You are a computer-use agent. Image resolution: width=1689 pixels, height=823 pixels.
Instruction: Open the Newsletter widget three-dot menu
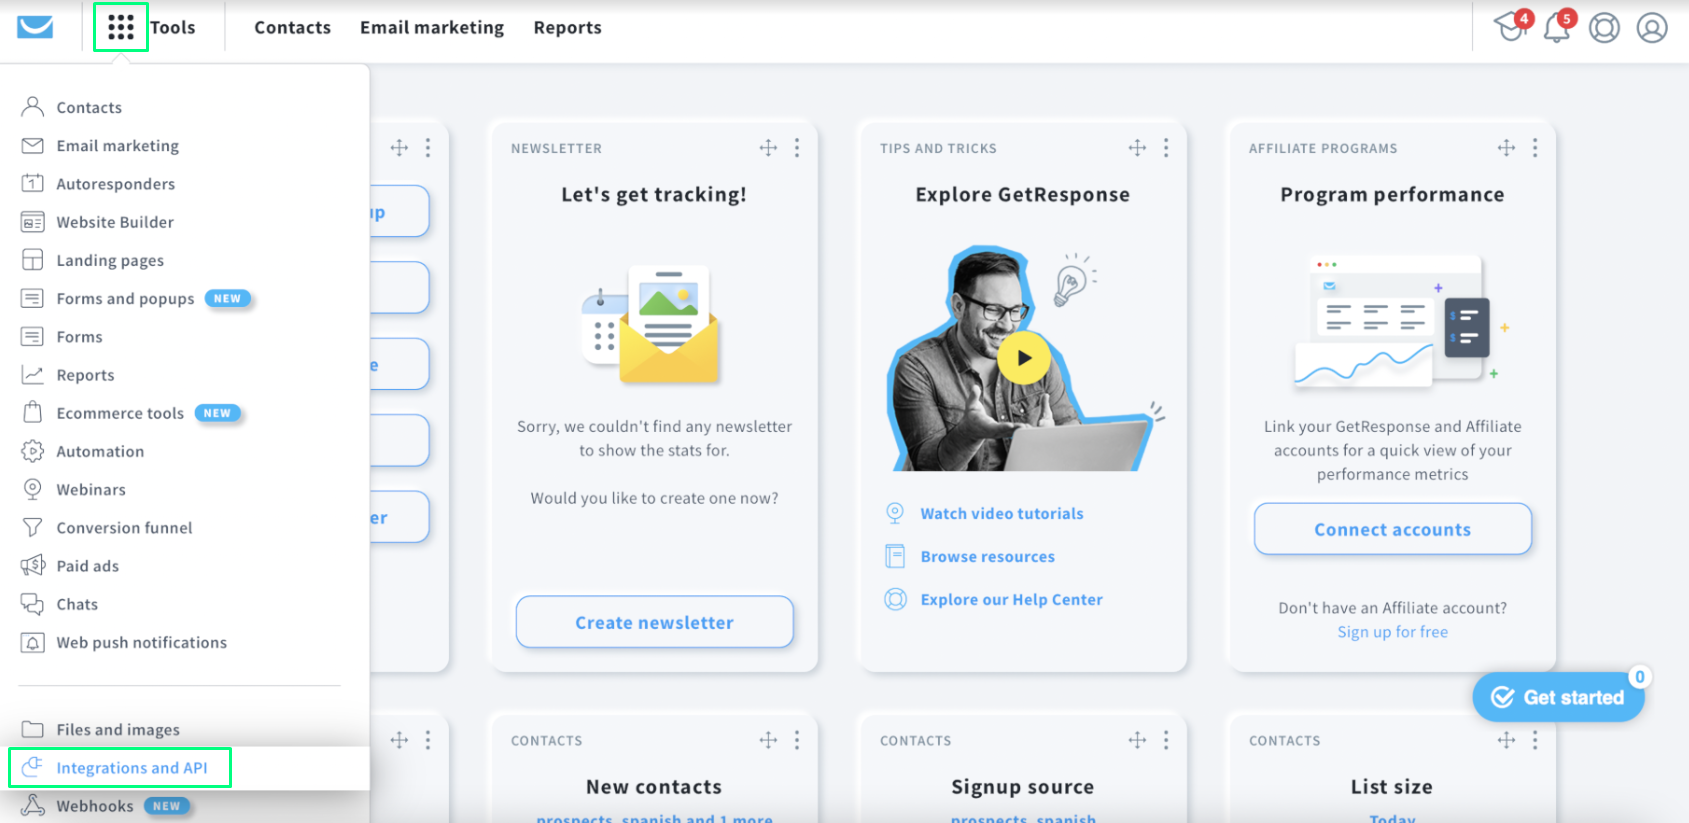coord(797,148)
